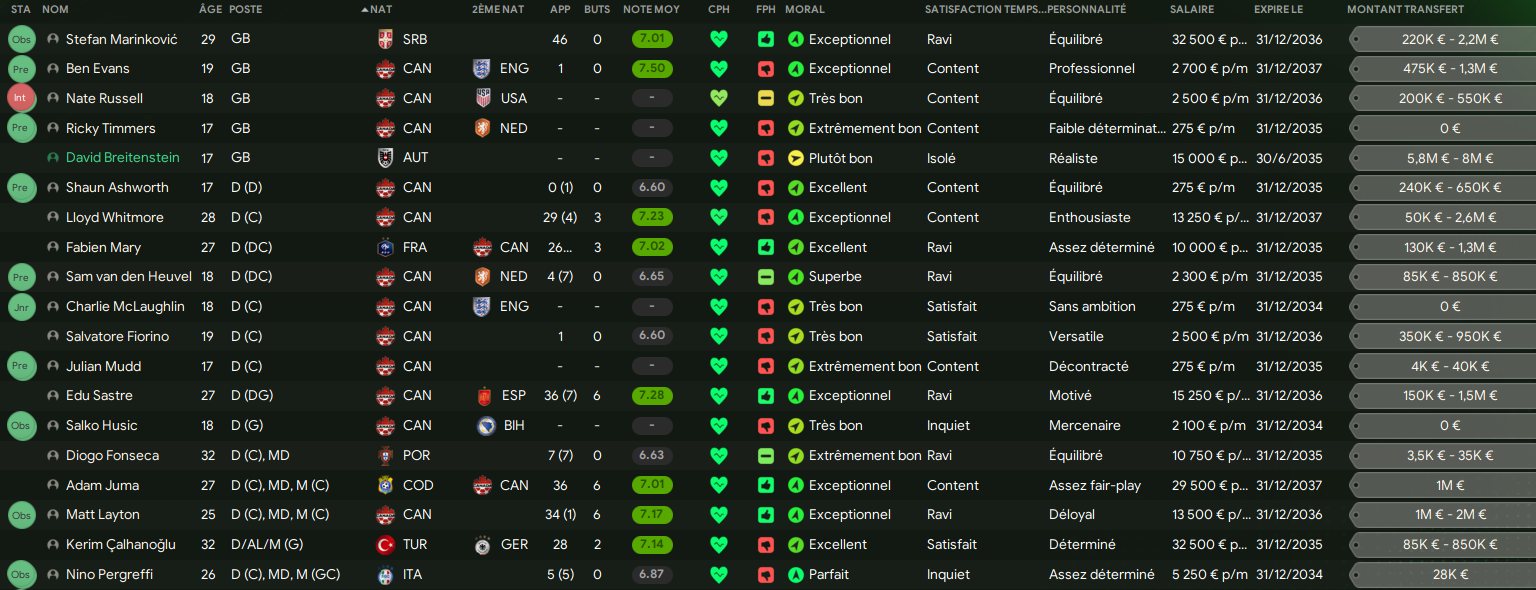The image size is (1536, 590).
Task: Click Adam Juma's 1M € transfer value tag
Action: pos(1450,486)
